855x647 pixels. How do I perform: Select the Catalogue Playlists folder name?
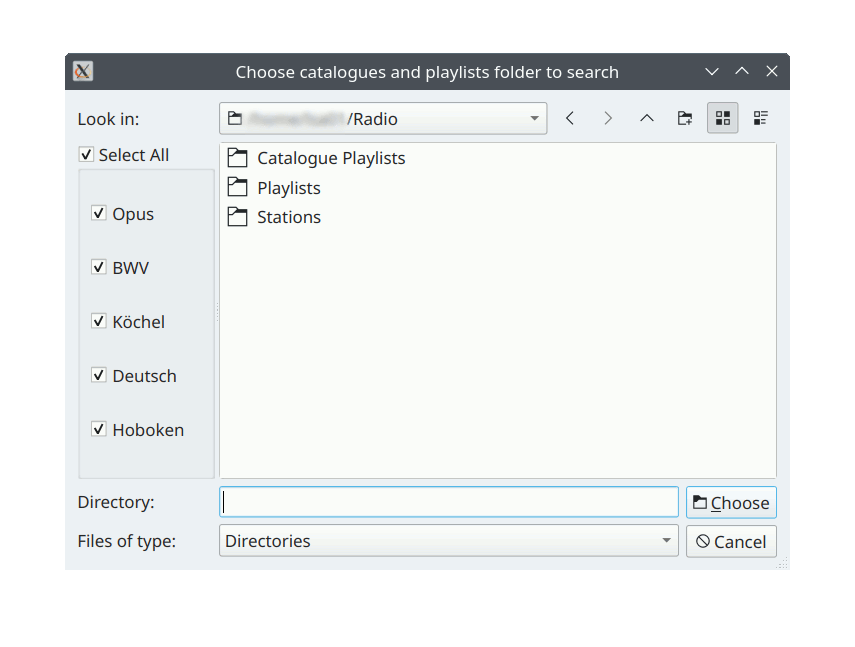331,158
